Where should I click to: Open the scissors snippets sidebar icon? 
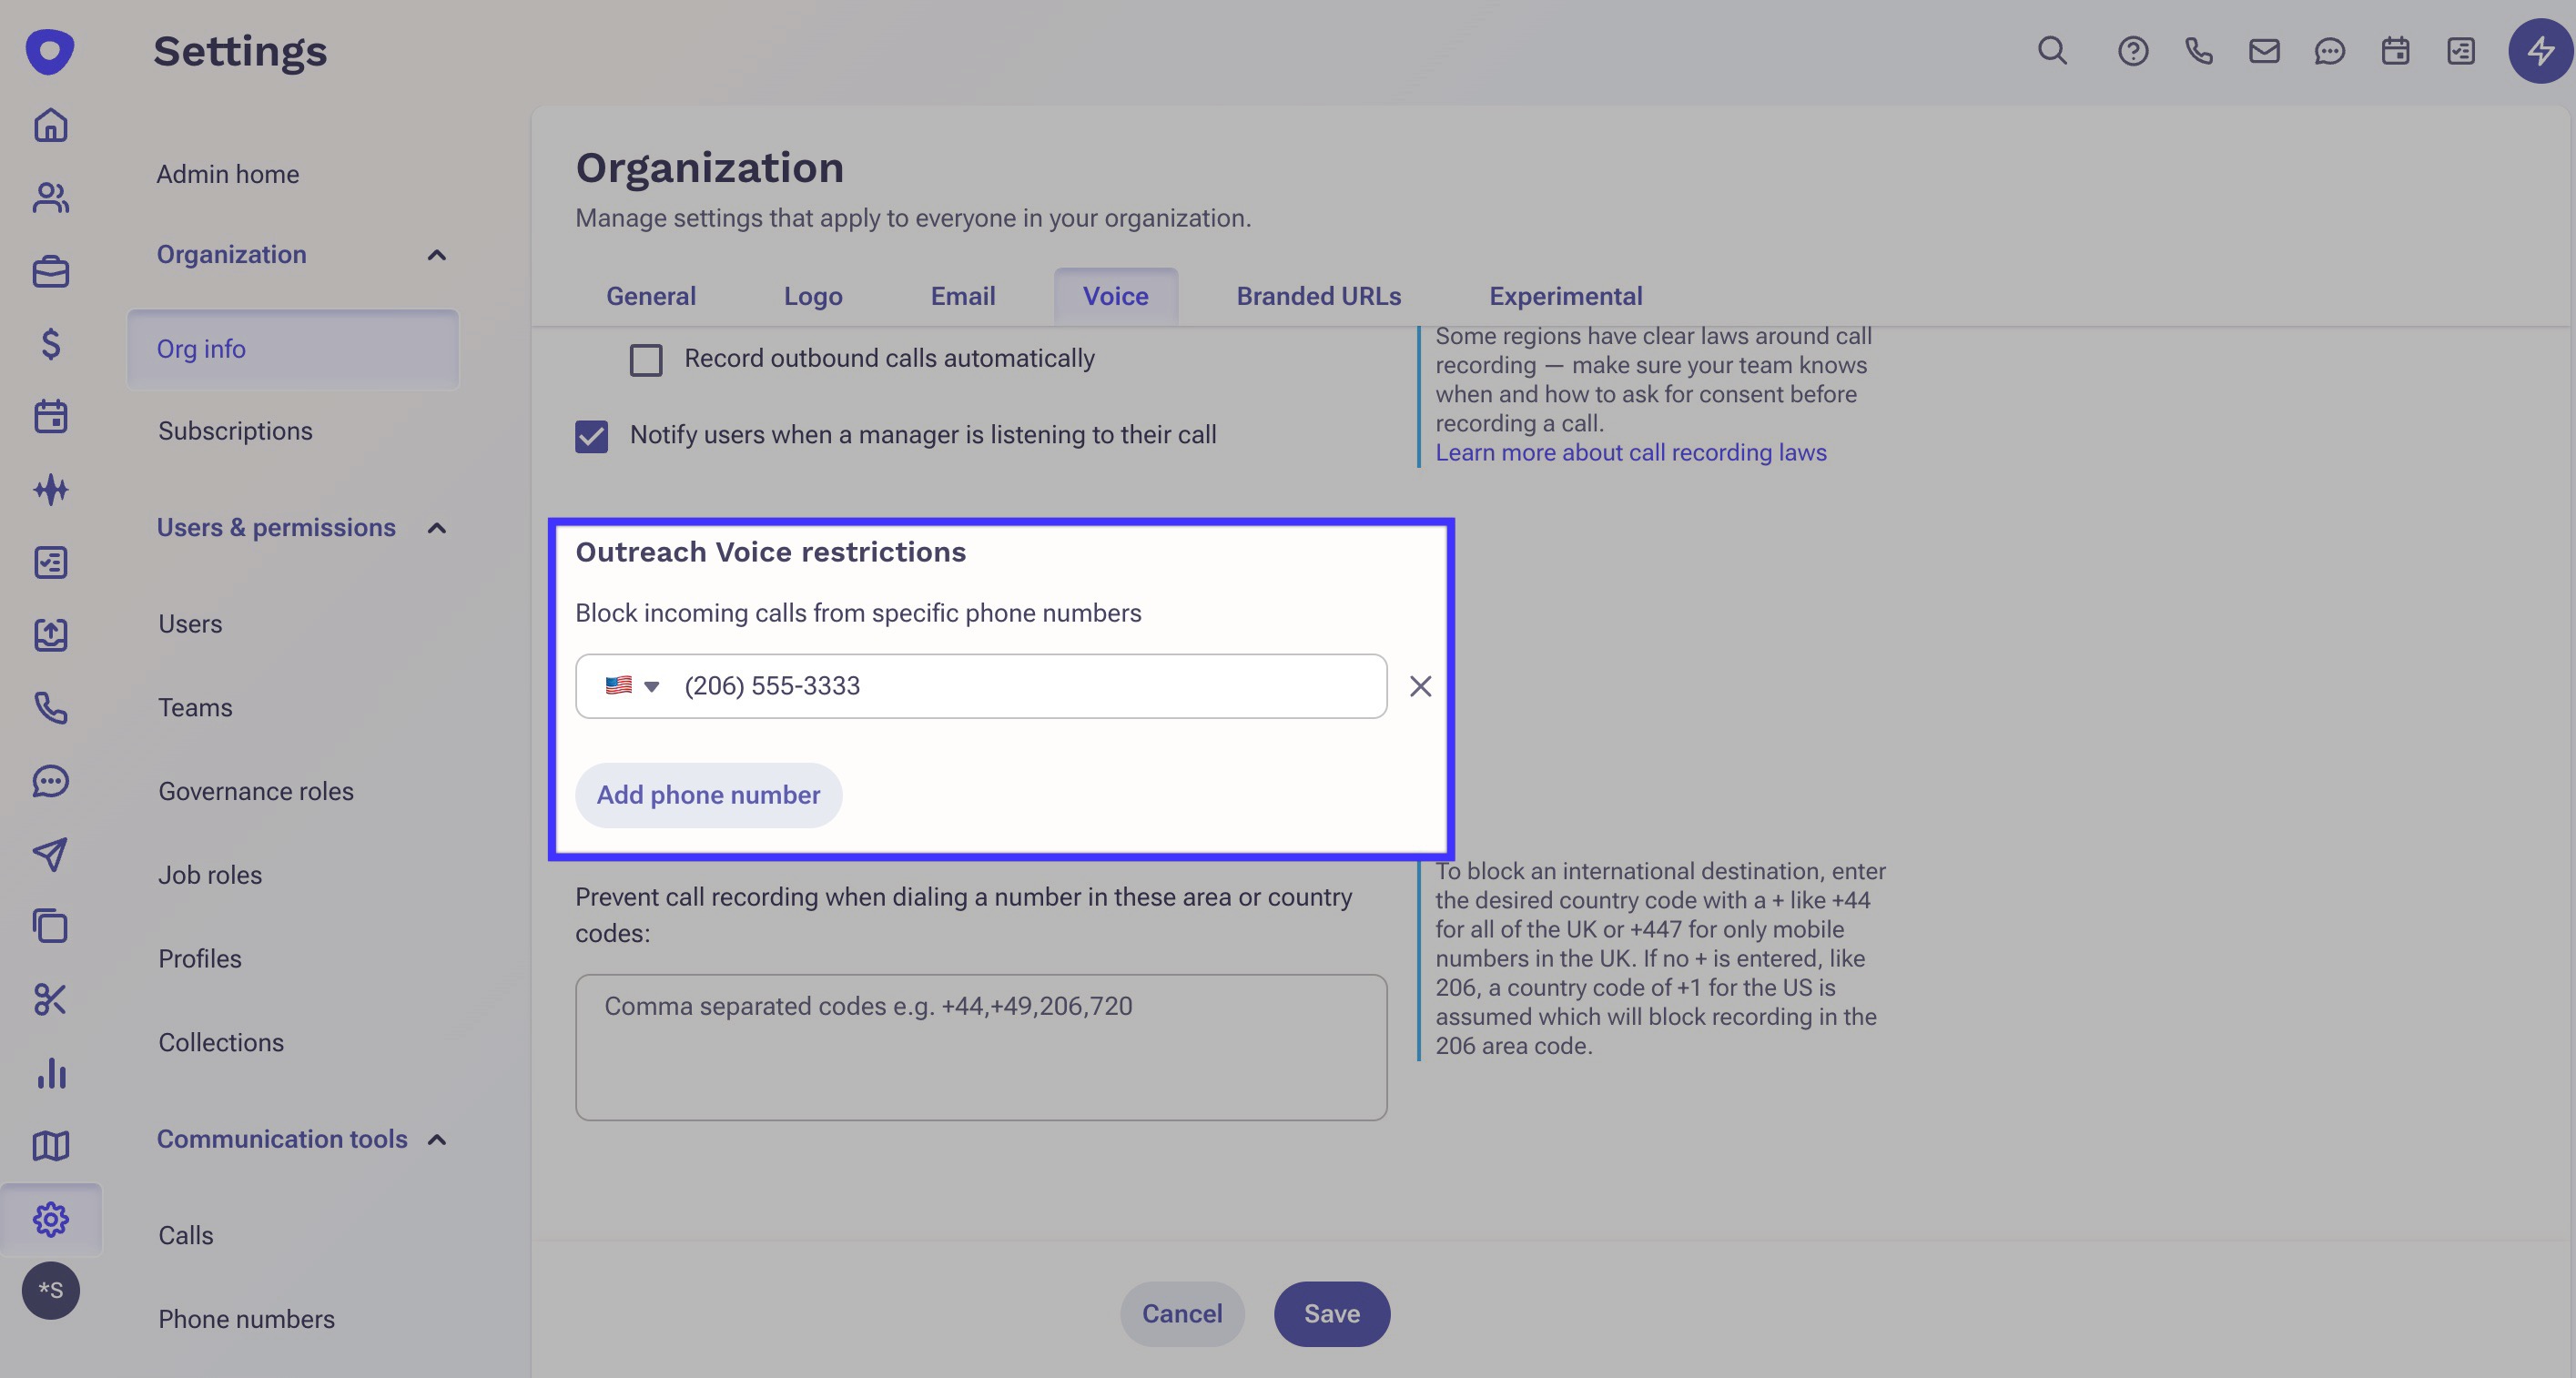tap(50, 999)
